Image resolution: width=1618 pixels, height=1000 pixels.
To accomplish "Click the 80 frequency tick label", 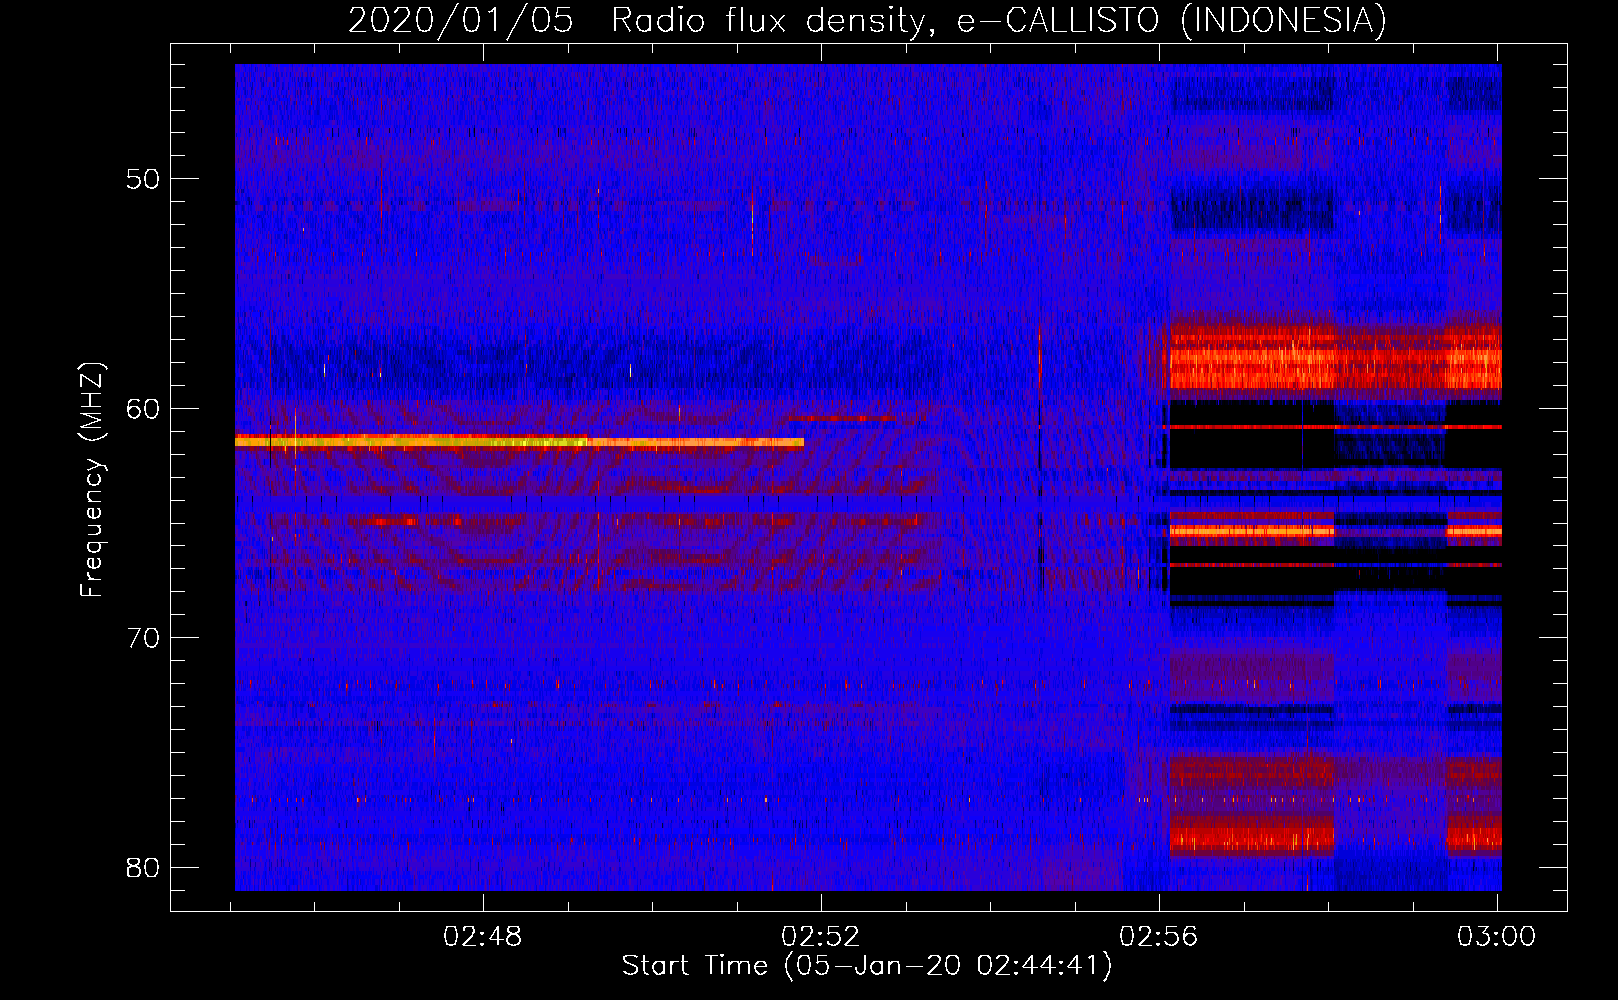I will click(x=143, y=867).
